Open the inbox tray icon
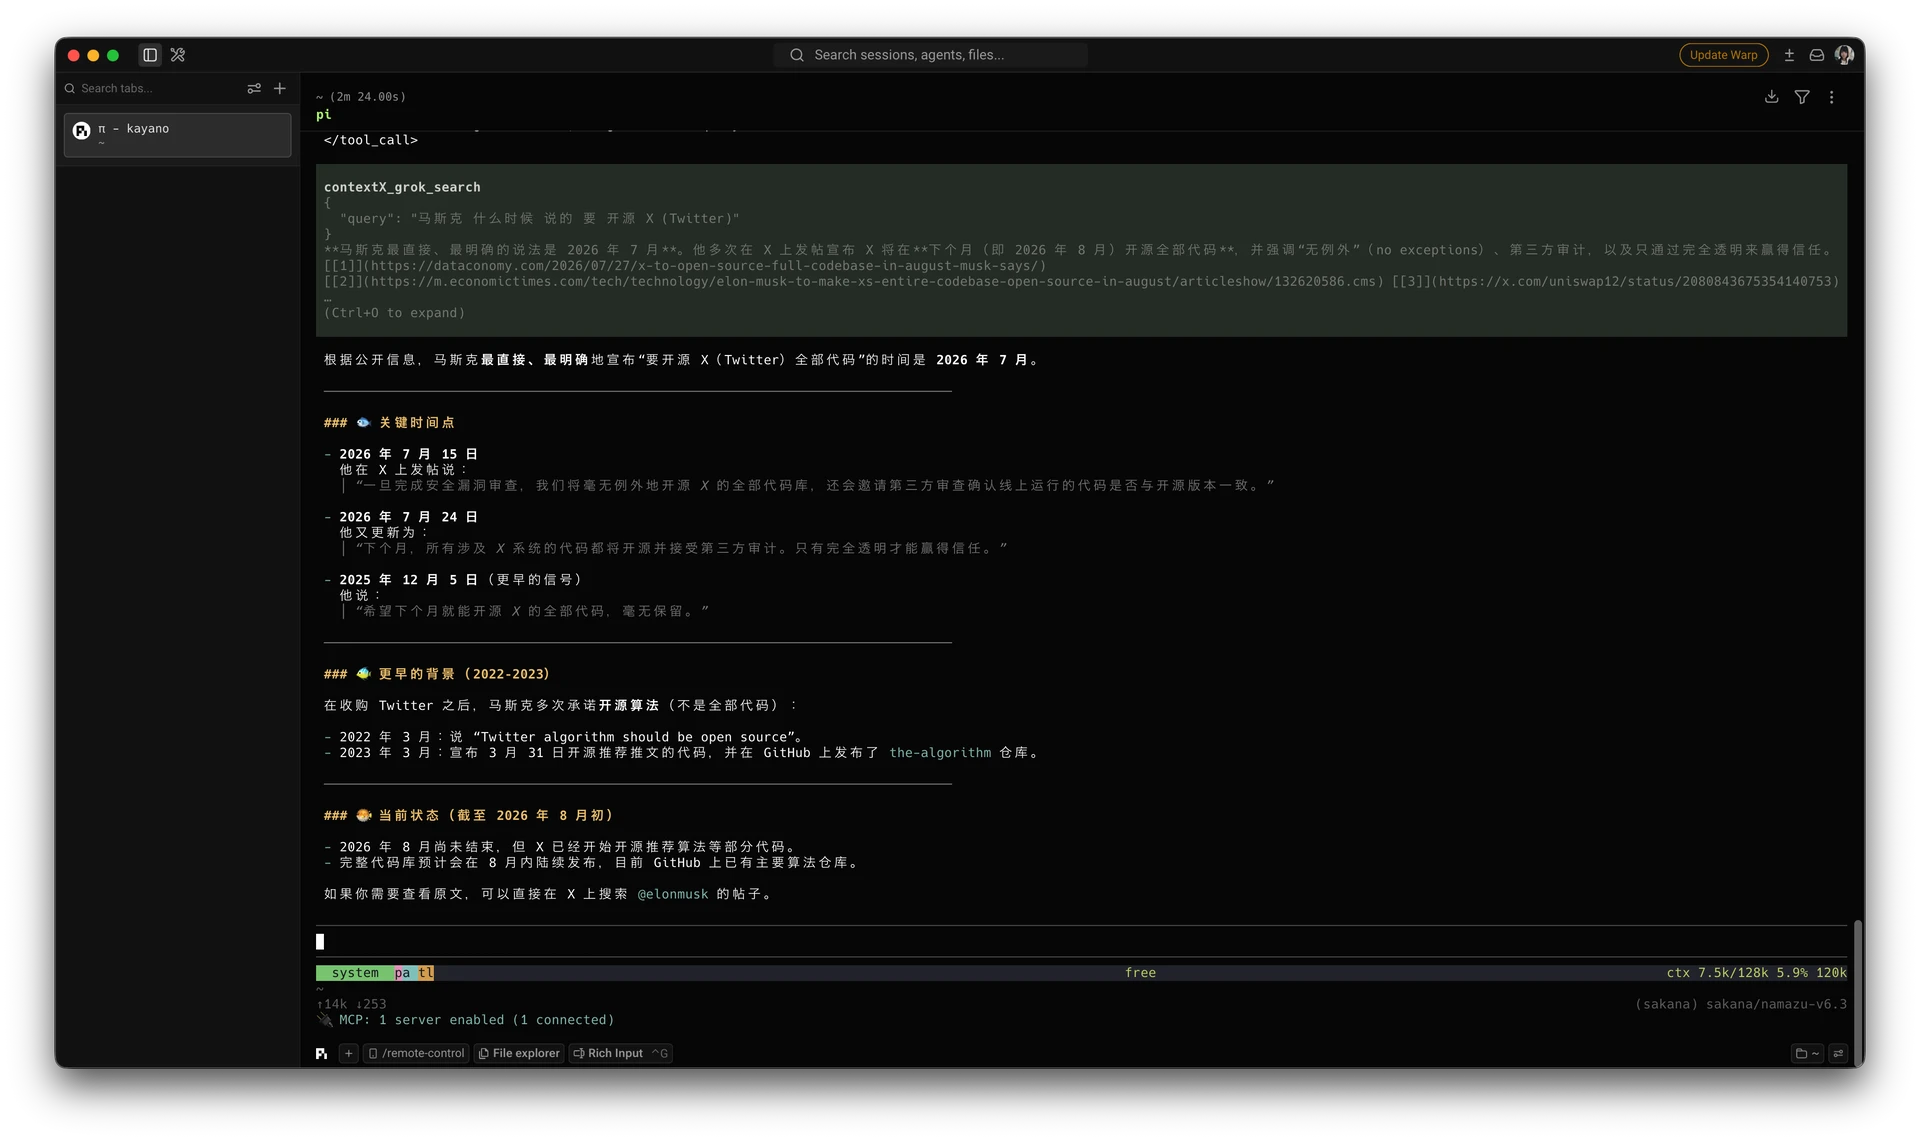The image size is (1920, 1141). pos(1816,55)
